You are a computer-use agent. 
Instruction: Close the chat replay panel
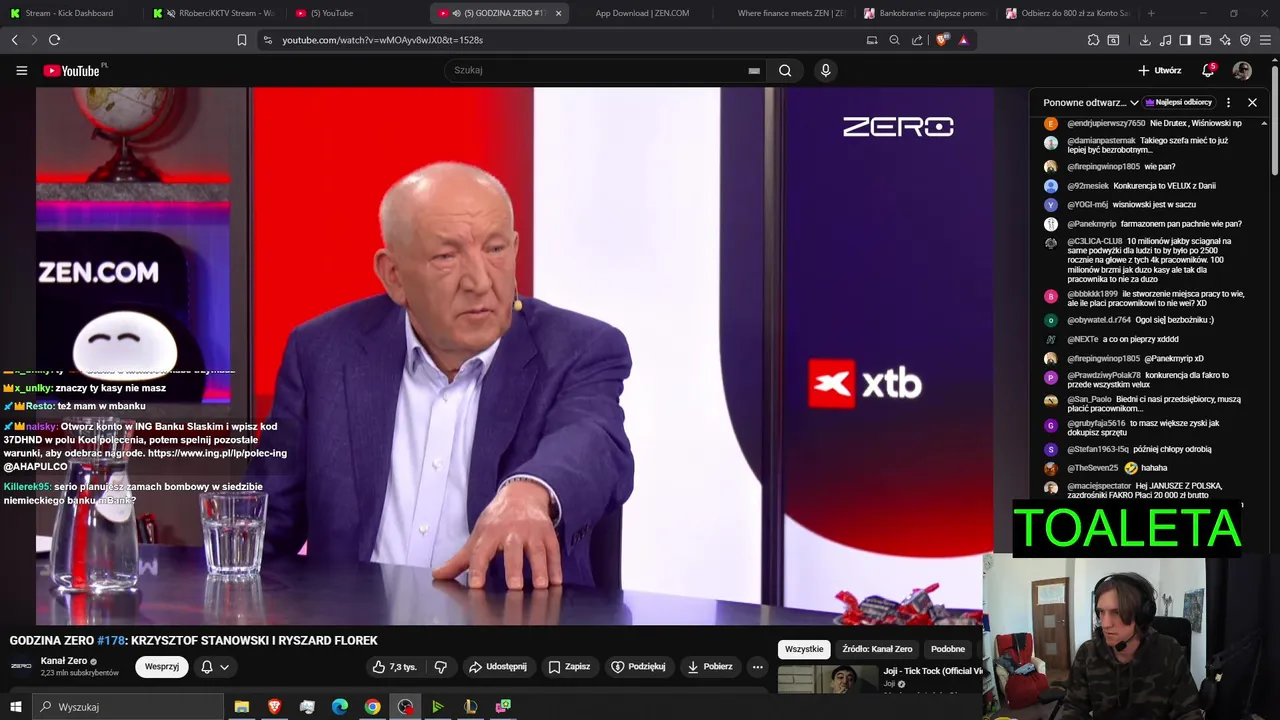pos(1252,102)
